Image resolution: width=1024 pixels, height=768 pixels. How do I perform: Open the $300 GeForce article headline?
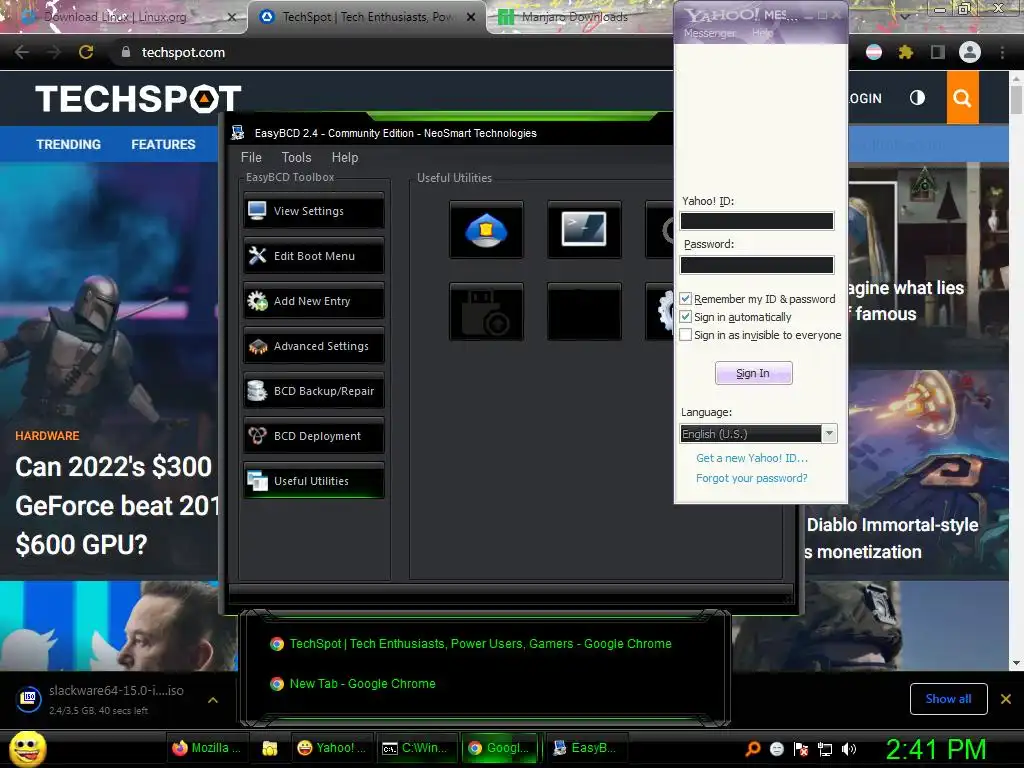116,505
